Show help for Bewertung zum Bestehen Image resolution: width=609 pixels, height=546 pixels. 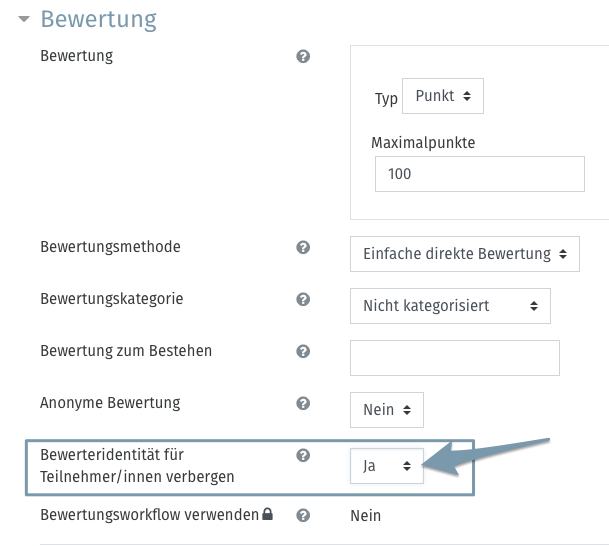[303, 351]
